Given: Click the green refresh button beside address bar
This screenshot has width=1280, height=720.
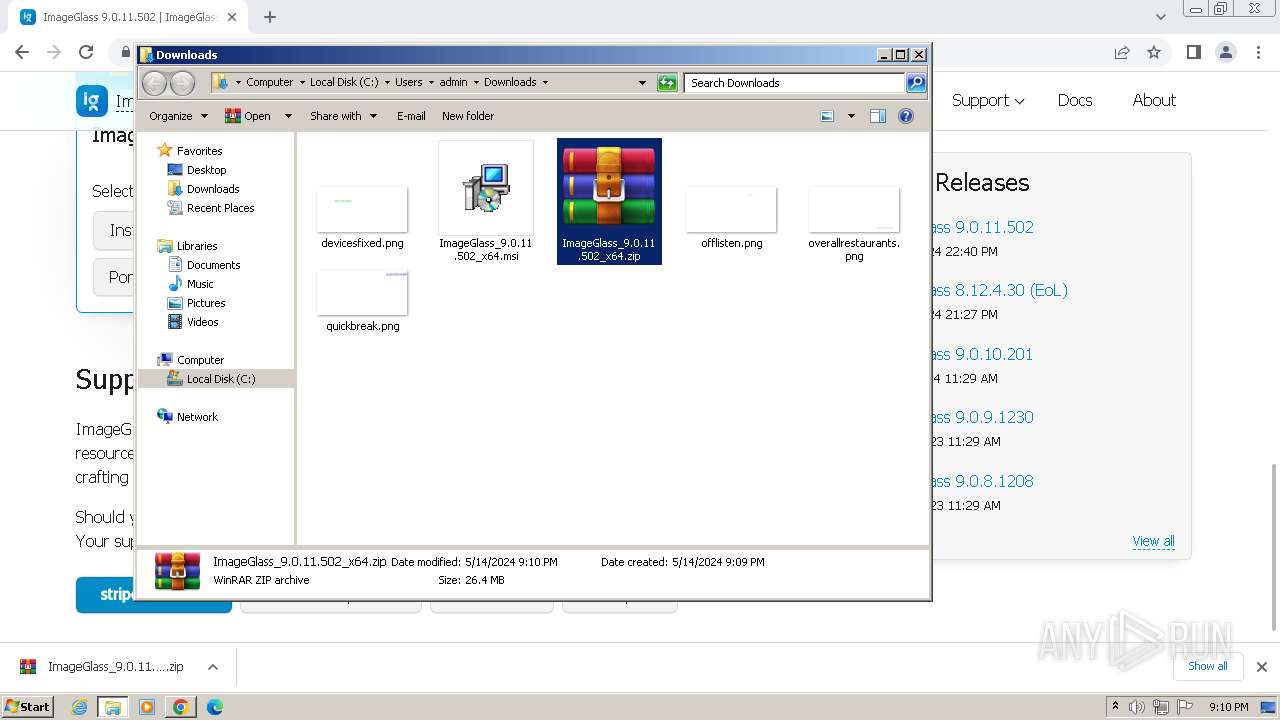Looking at the screenshot, I should pyautogui.click(x=667, y=83).
